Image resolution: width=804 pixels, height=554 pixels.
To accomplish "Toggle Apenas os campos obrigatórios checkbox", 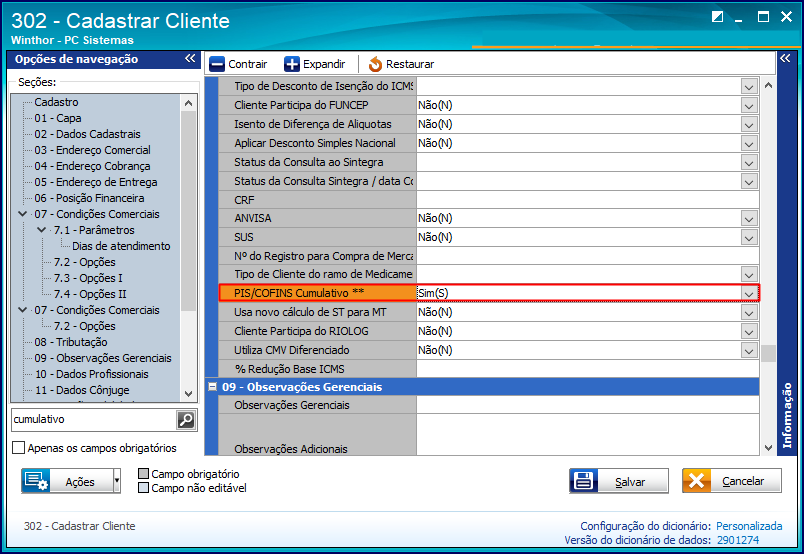I will coord(18,448).
